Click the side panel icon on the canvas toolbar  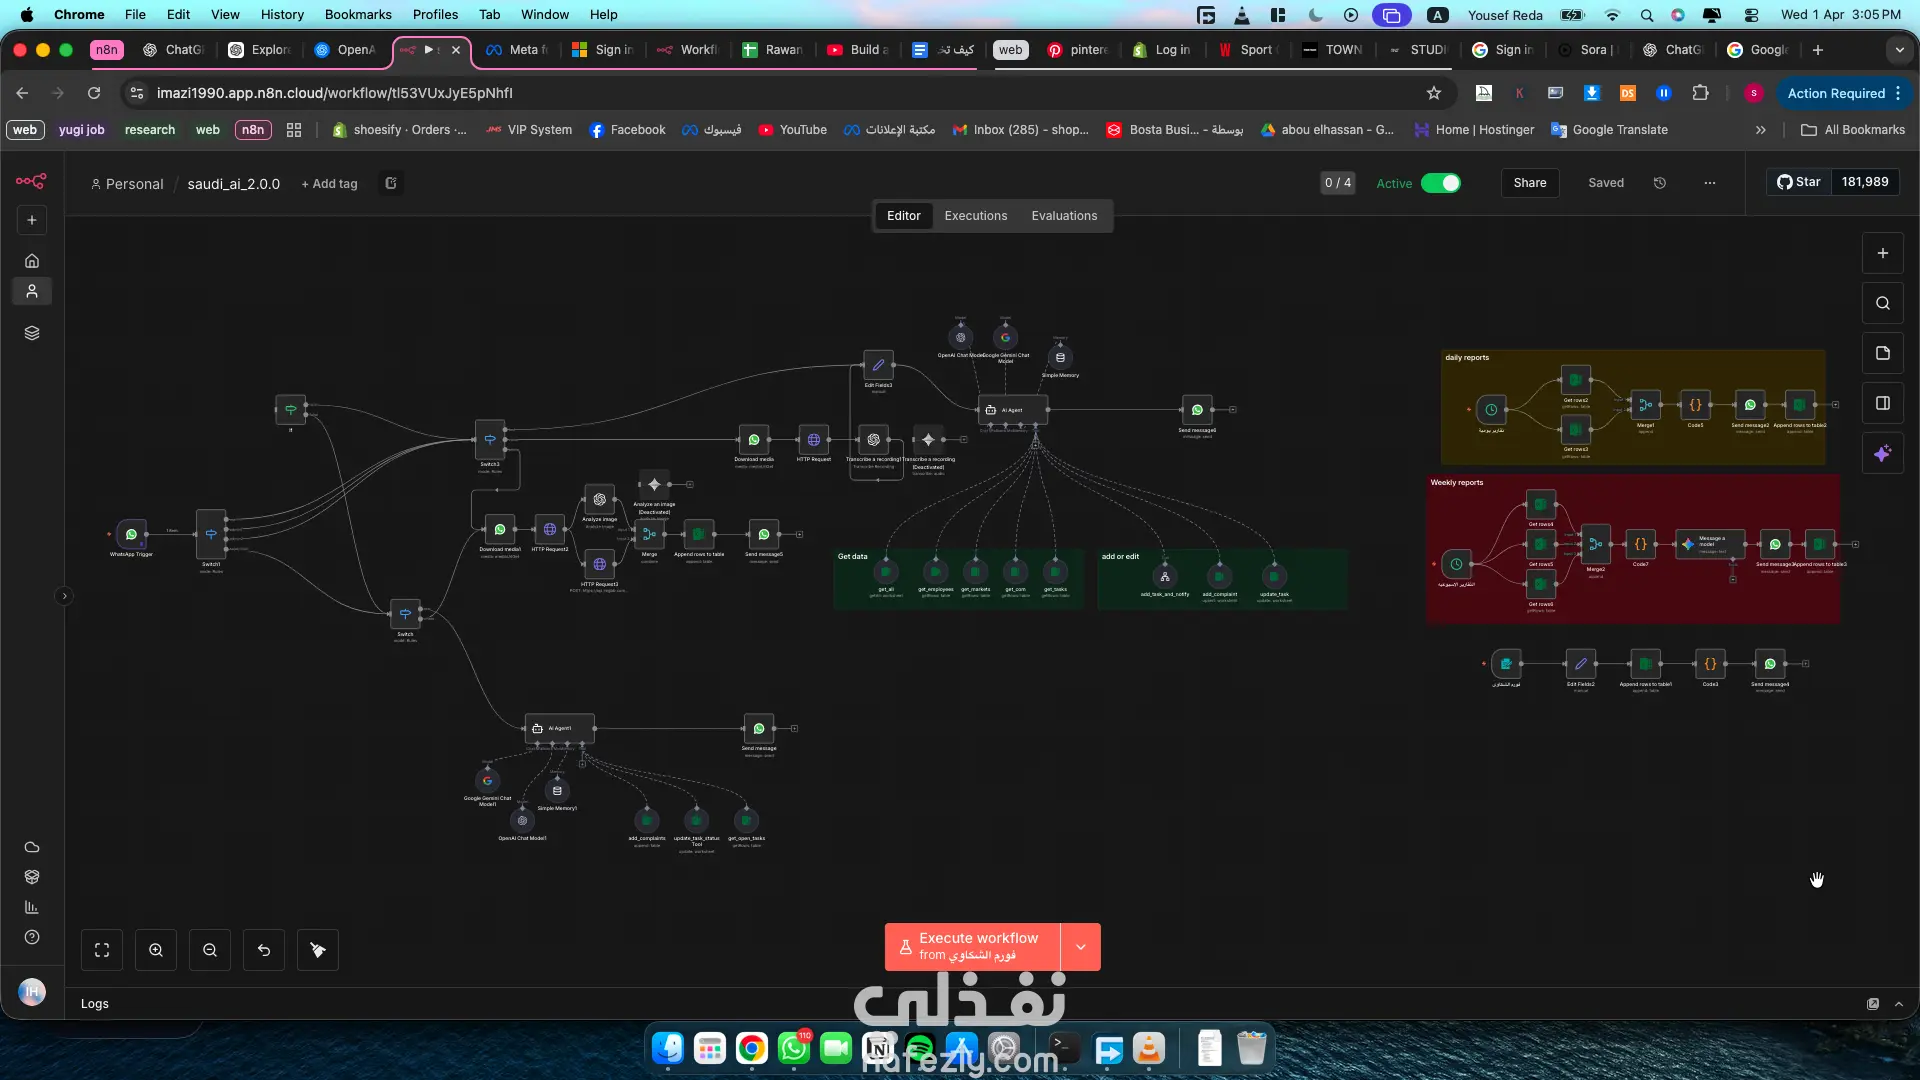click(x=1883, y=403)
